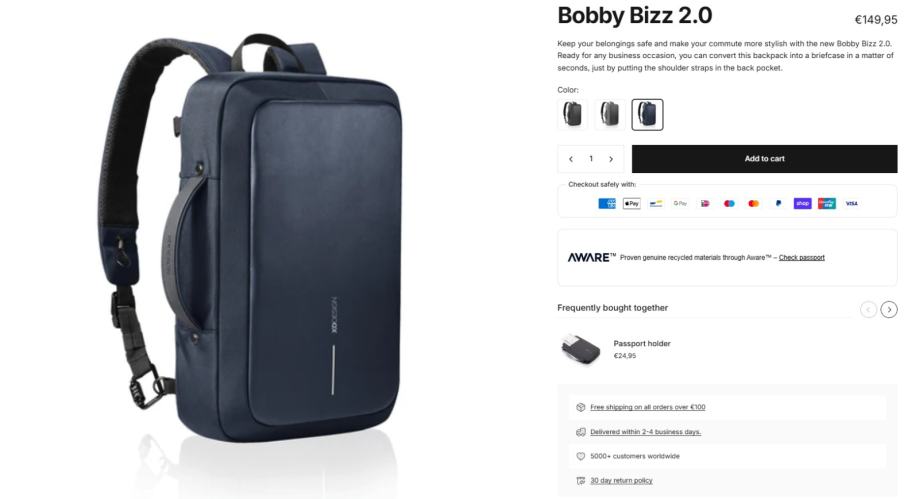The image size is (919, 499).
Task: Click the Shop Pay payment icon
Action: [x=802, y=203]
